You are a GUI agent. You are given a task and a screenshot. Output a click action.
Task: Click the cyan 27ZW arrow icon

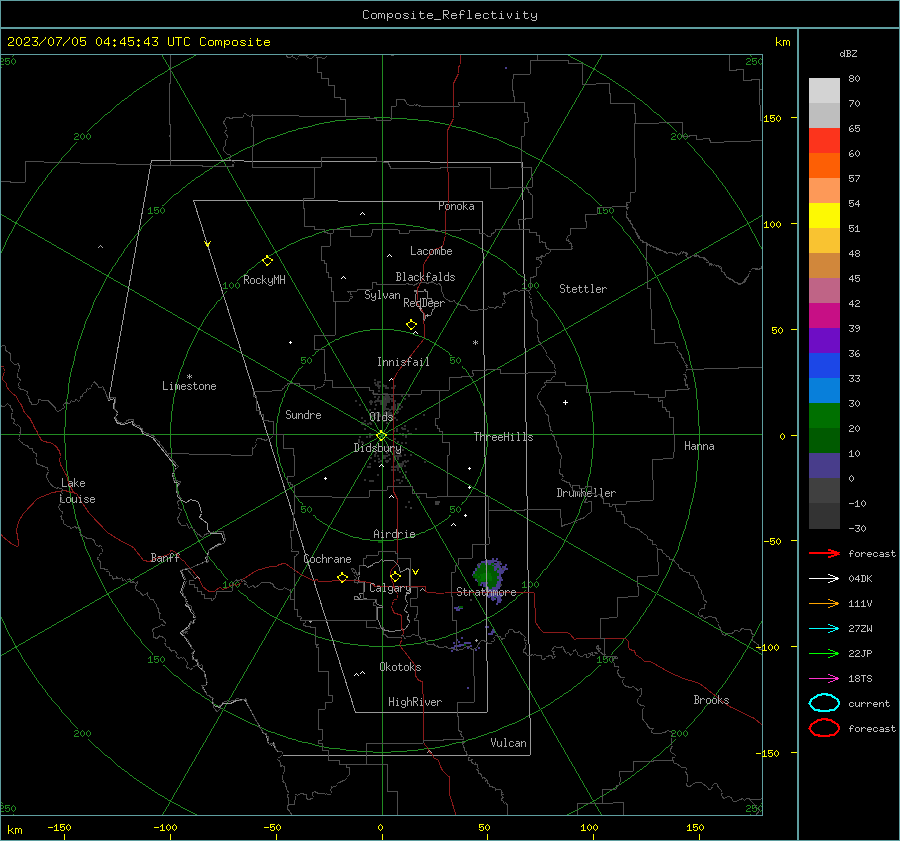824,629
